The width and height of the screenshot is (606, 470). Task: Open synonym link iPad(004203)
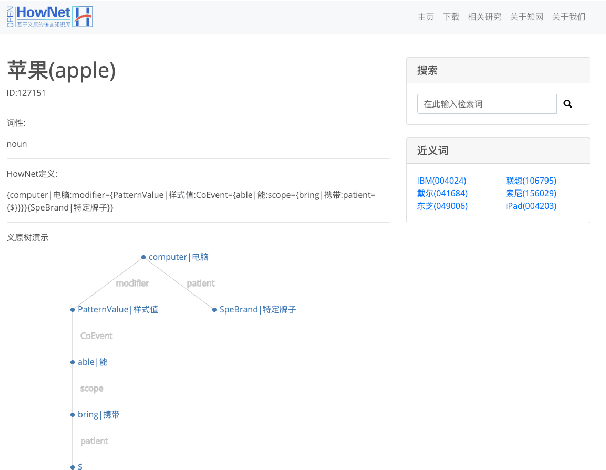pos(531,206)
